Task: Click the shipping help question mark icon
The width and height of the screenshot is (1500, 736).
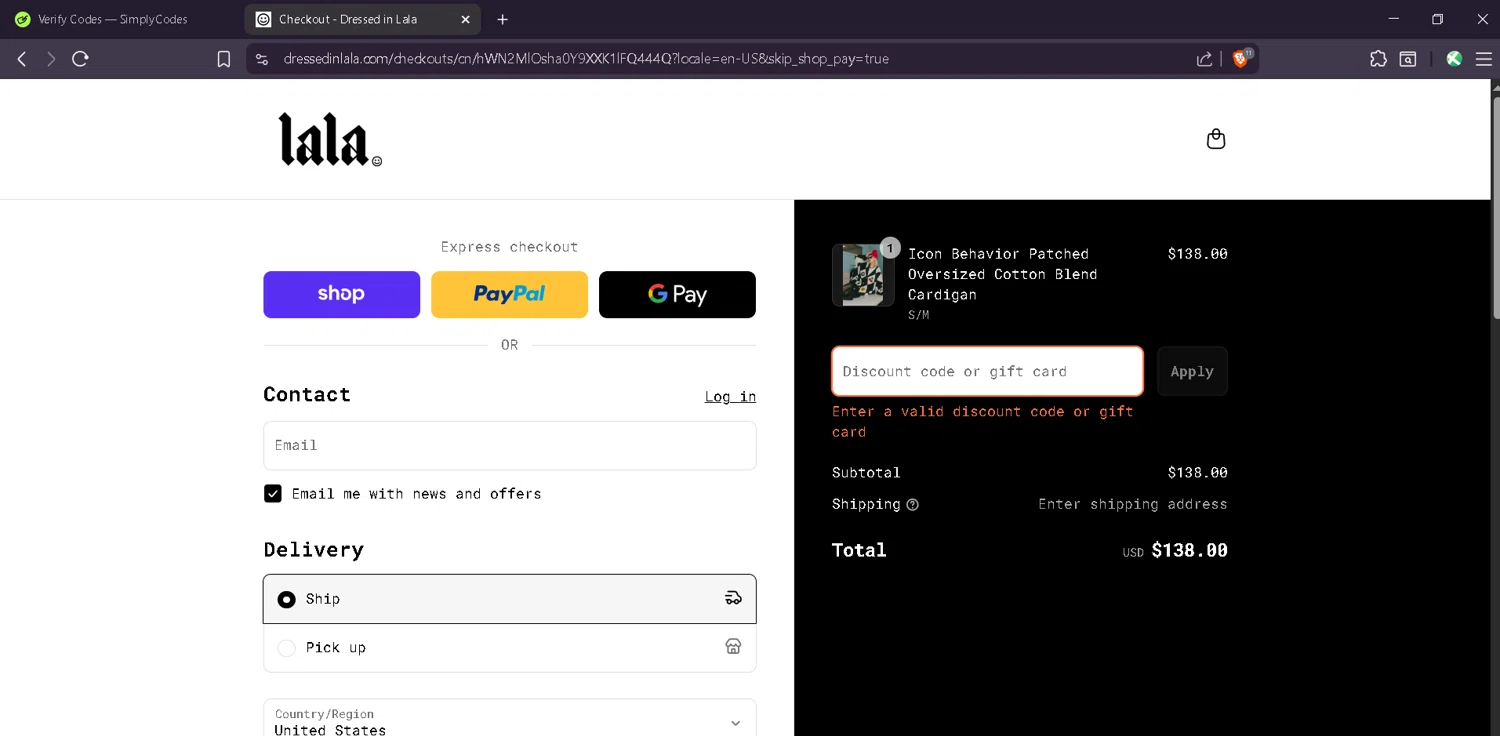Action: click(912, 505)
